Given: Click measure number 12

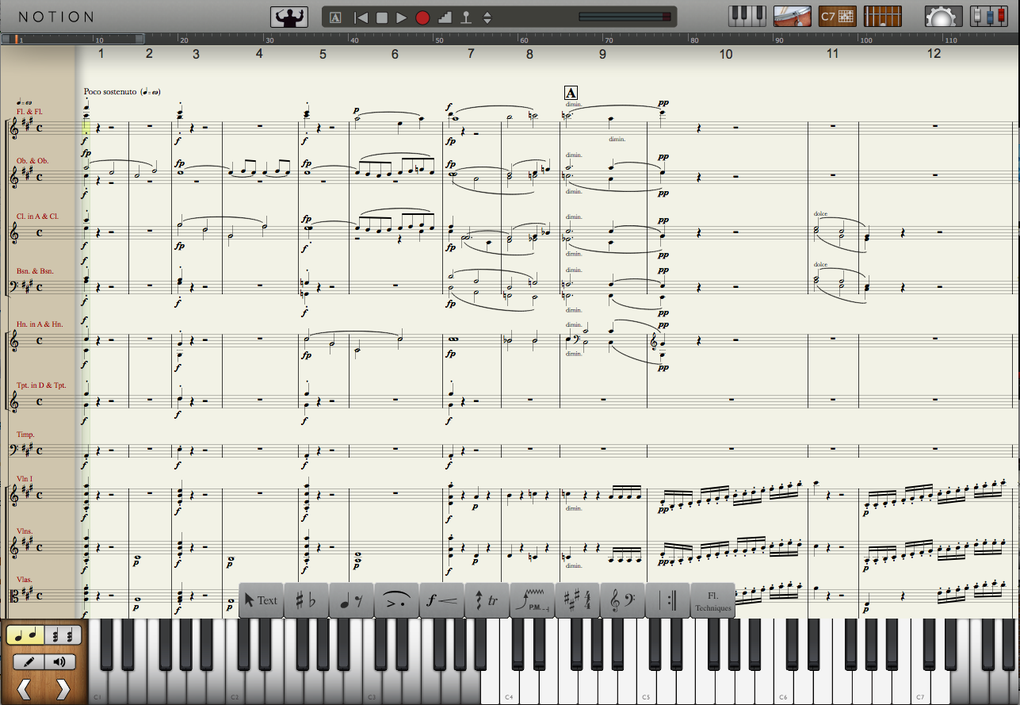Looking at the screenshot, I should point(934,53).
